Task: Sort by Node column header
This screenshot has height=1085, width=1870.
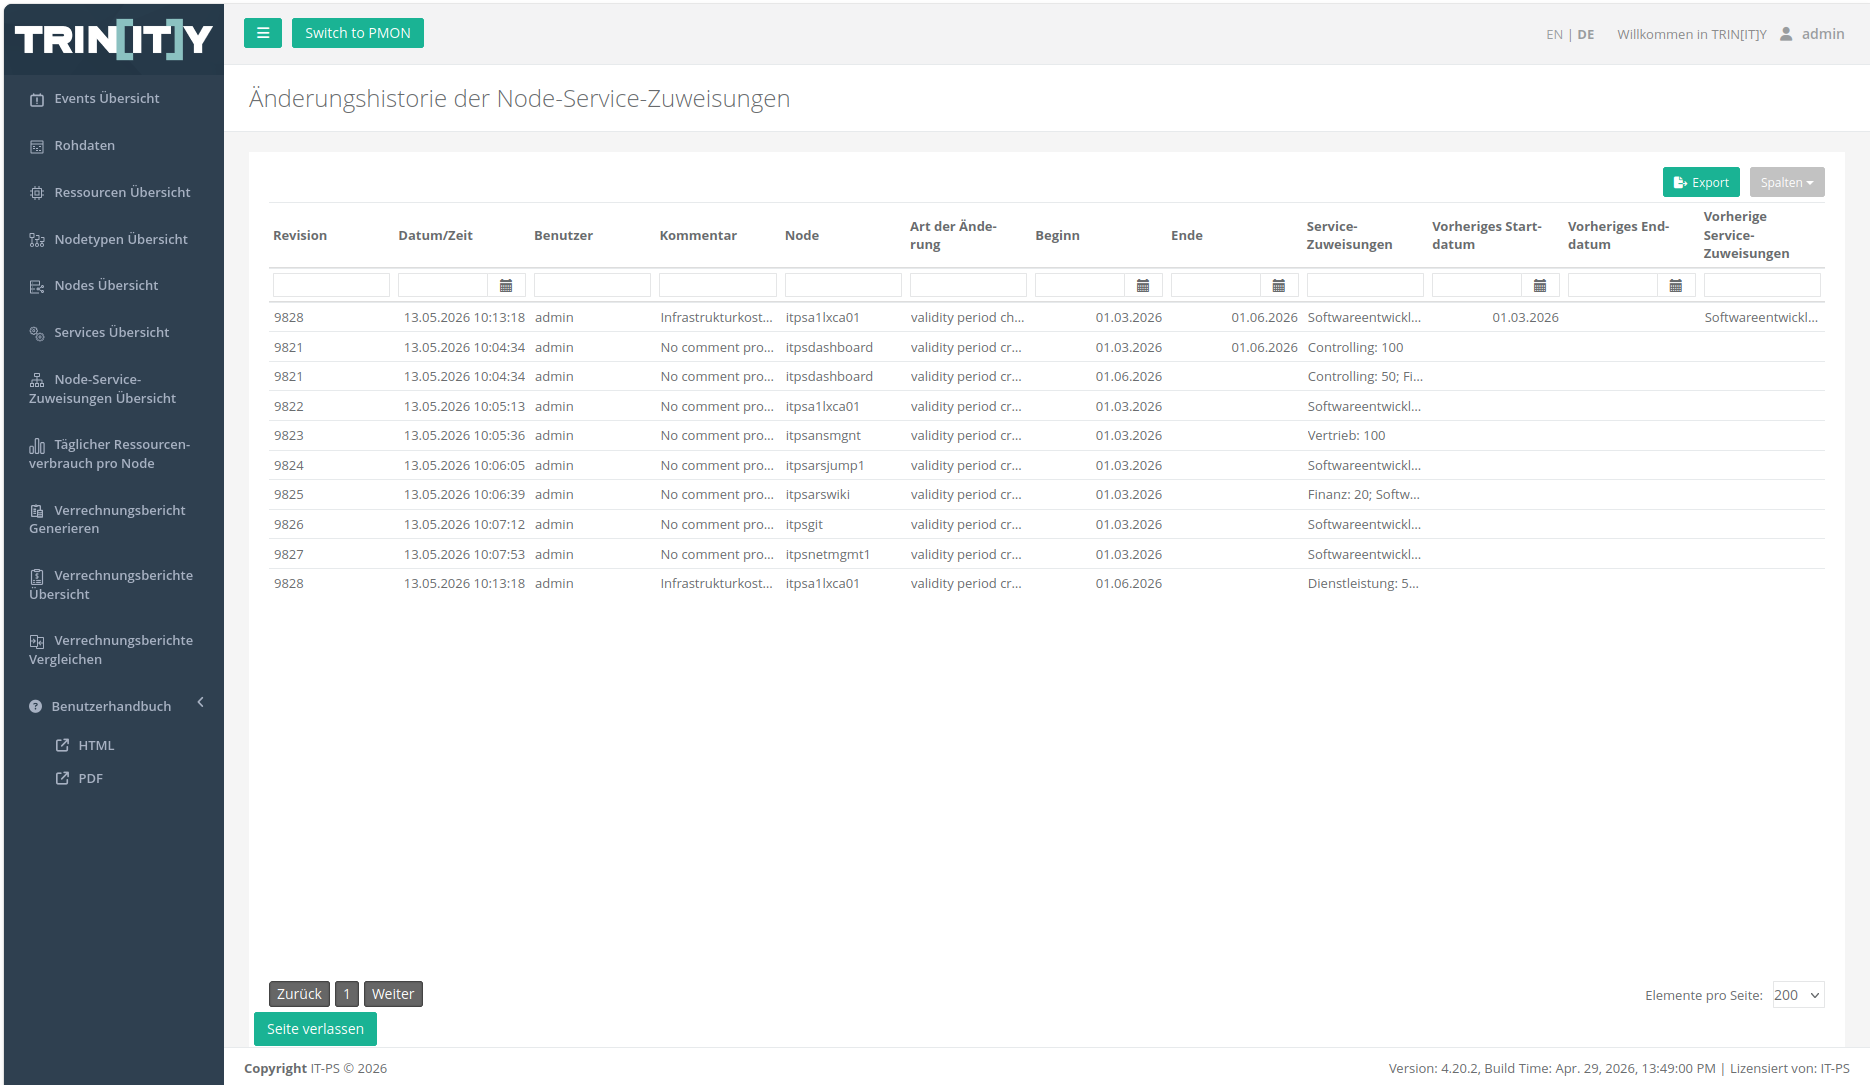Action: [x=802, y=235]
